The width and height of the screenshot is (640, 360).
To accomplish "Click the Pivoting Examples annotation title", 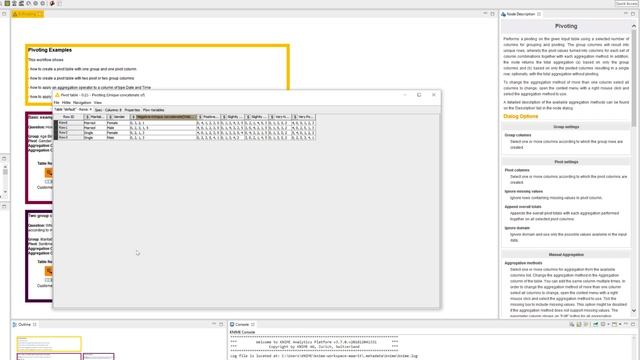I will [50, 50].
